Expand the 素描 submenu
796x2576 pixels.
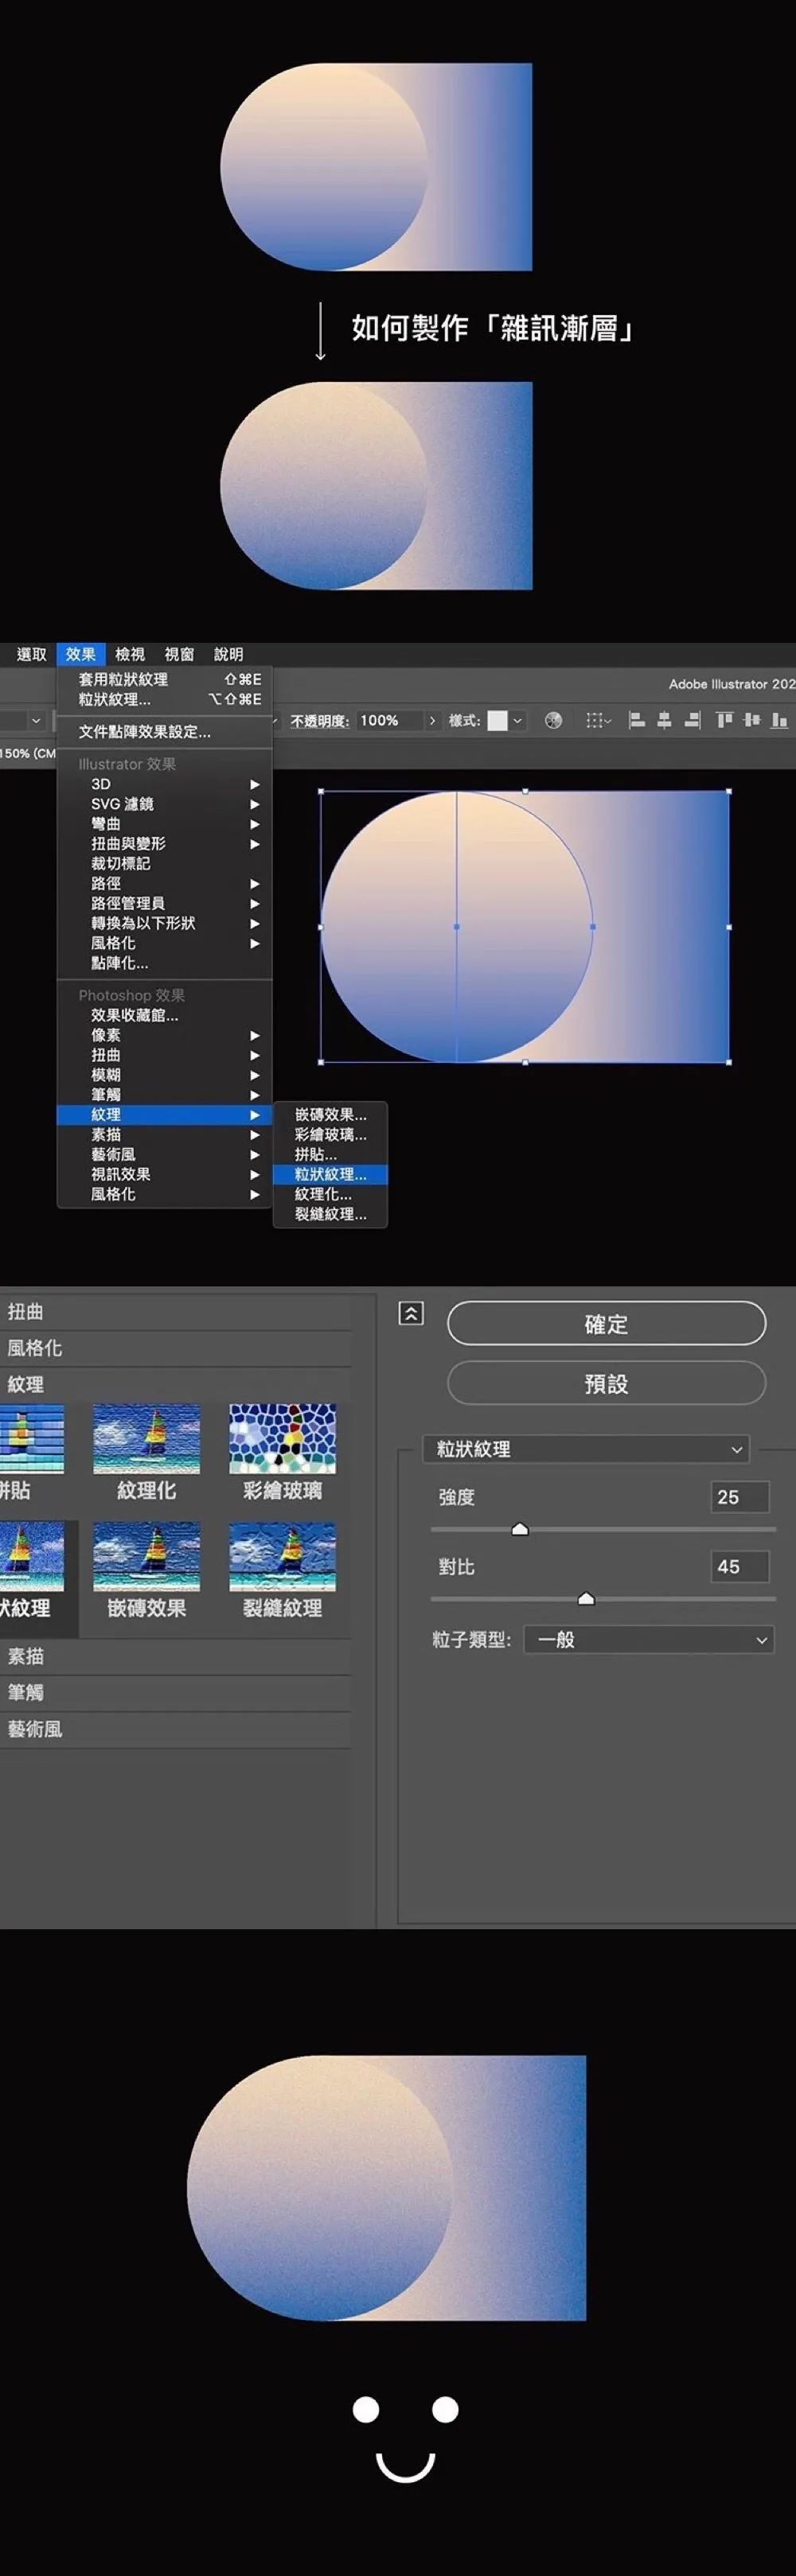pyautogui.click(x=165, y=1134)
